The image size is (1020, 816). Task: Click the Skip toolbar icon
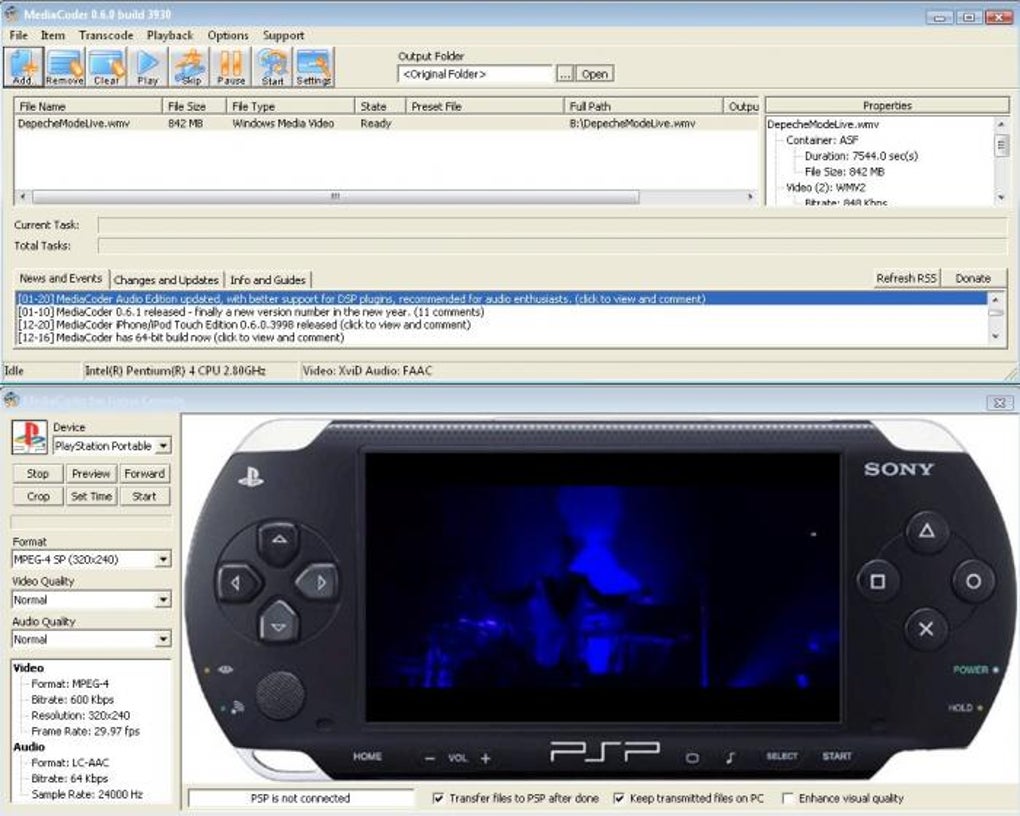pyautogui.click(x=190, y=67)
